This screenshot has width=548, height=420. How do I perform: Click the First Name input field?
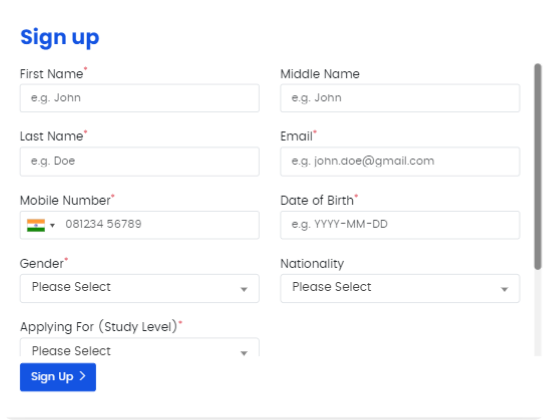click(x=139, y=98)
